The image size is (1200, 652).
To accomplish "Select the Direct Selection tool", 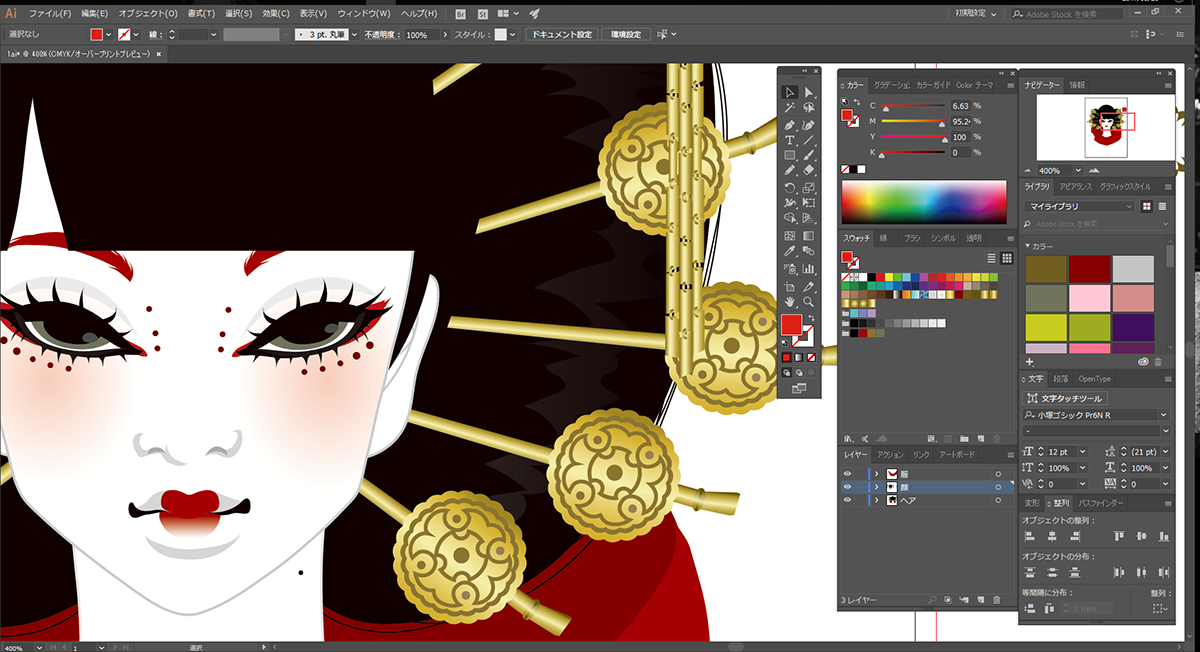I will pos(808,92).
